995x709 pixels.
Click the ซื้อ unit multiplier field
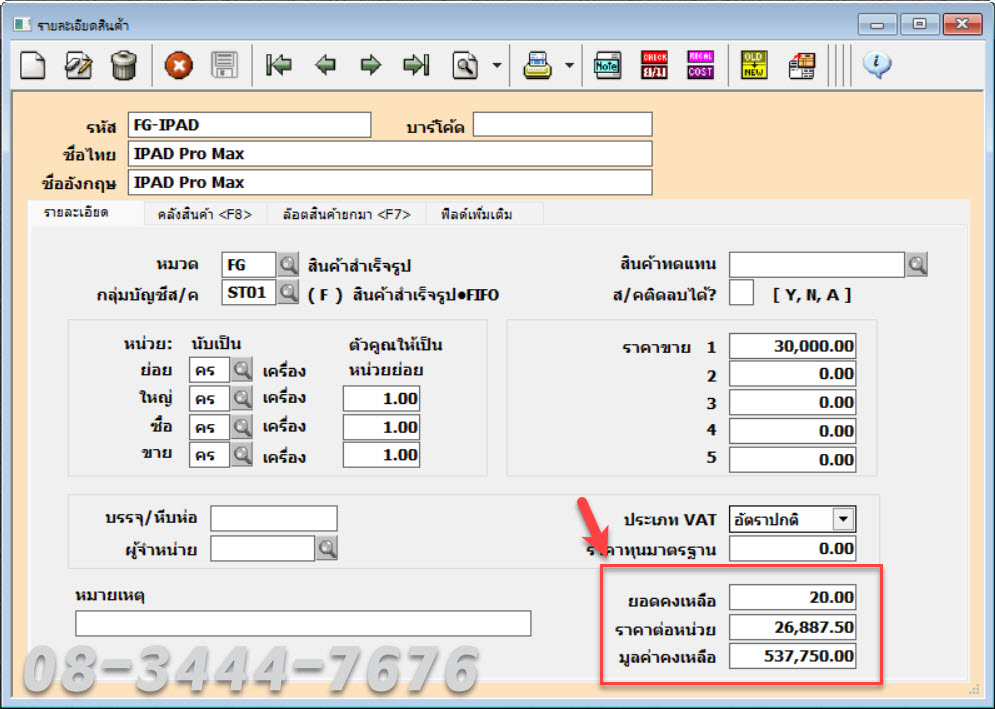point(381,427)
